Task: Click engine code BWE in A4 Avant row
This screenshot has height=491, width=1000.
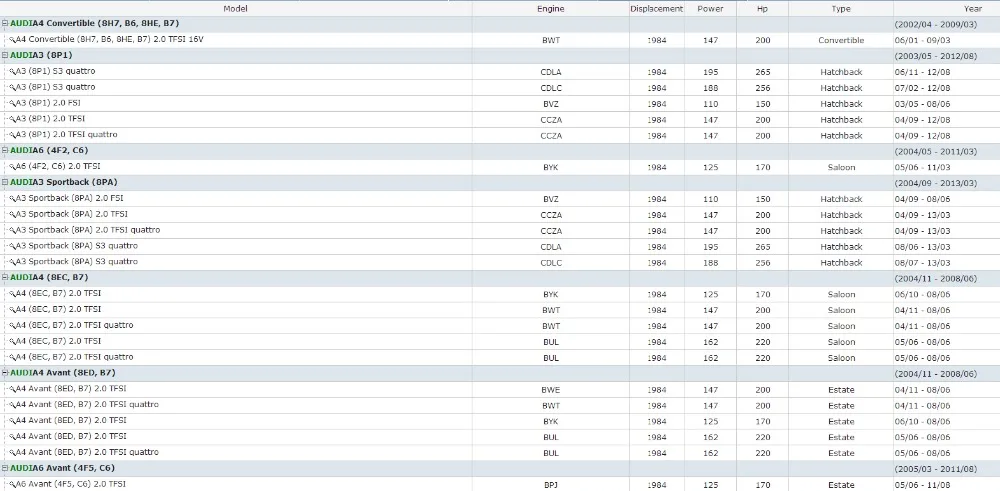Action: (x=550, y=390)
